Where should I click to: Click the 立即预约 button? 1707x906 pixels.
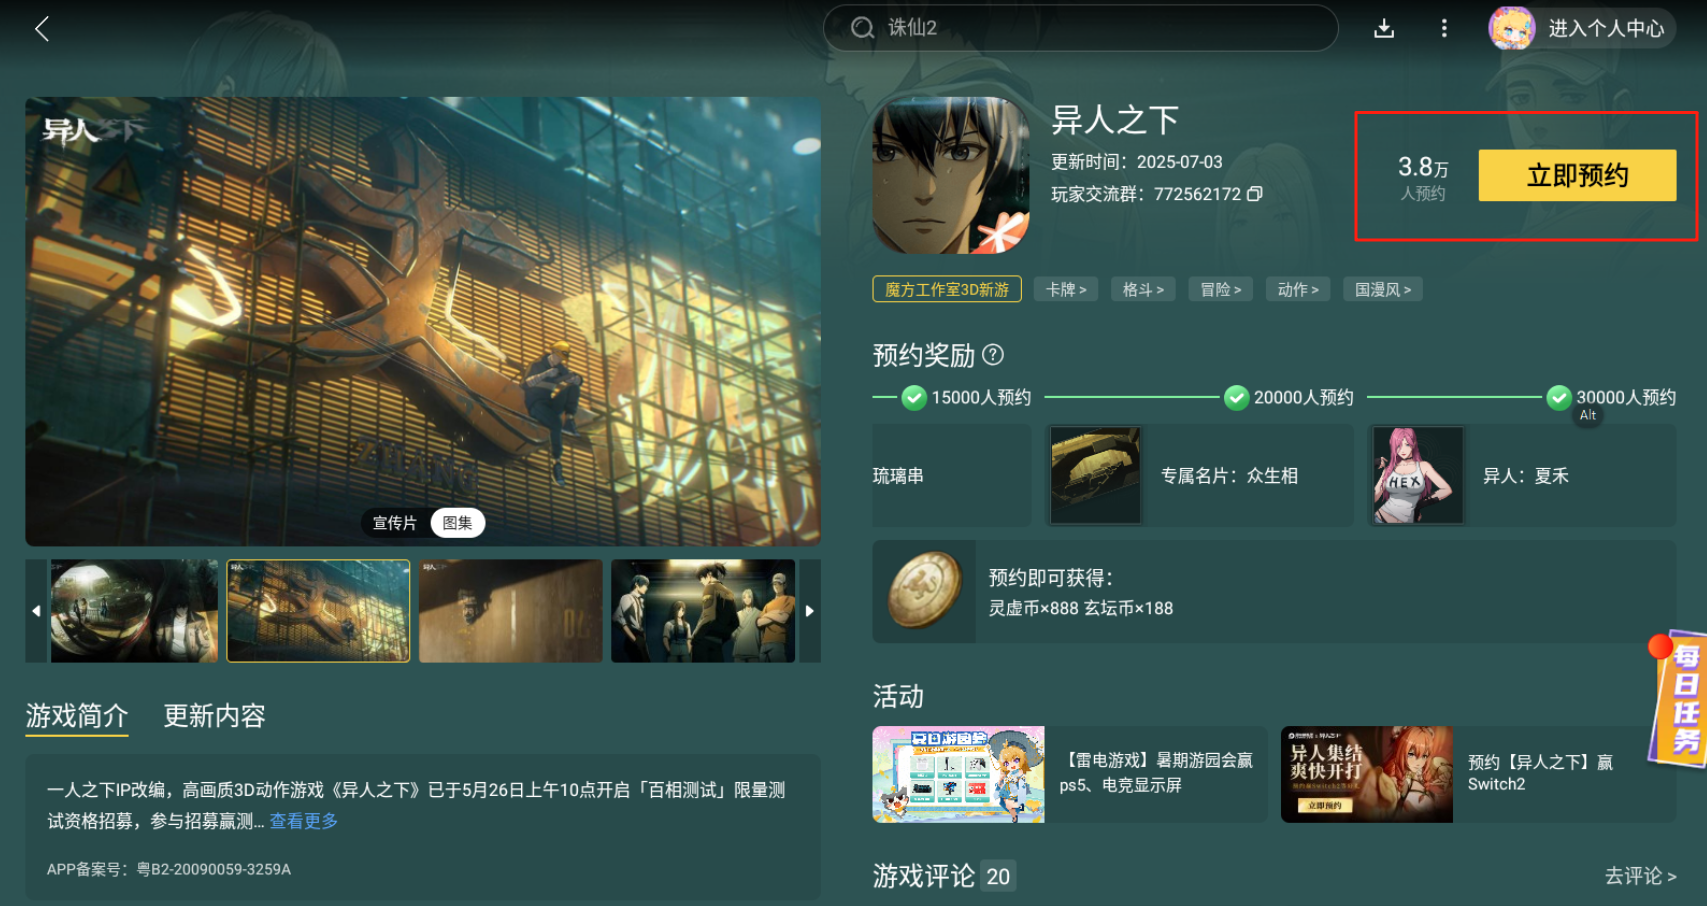(1577, 175)
